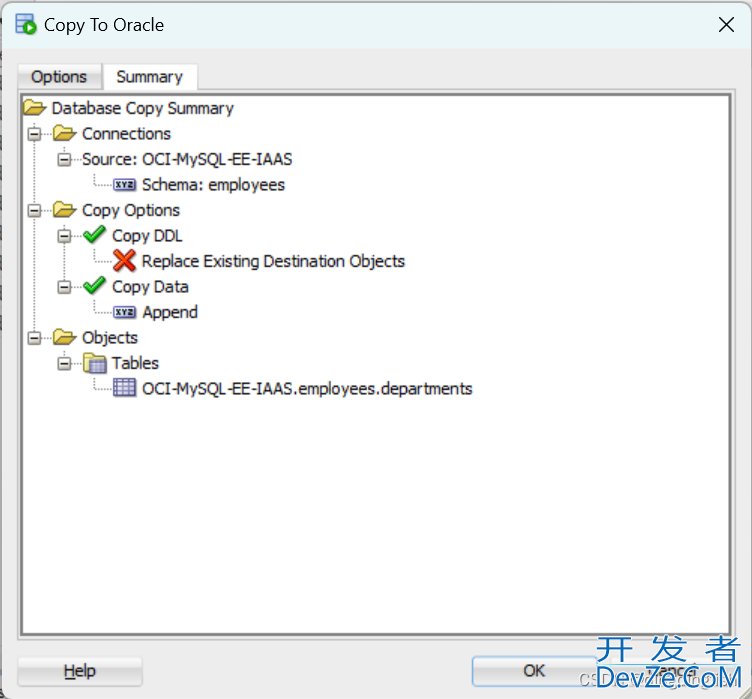
Task: Select the Copy Options label
Action: (x=130, y=211)
